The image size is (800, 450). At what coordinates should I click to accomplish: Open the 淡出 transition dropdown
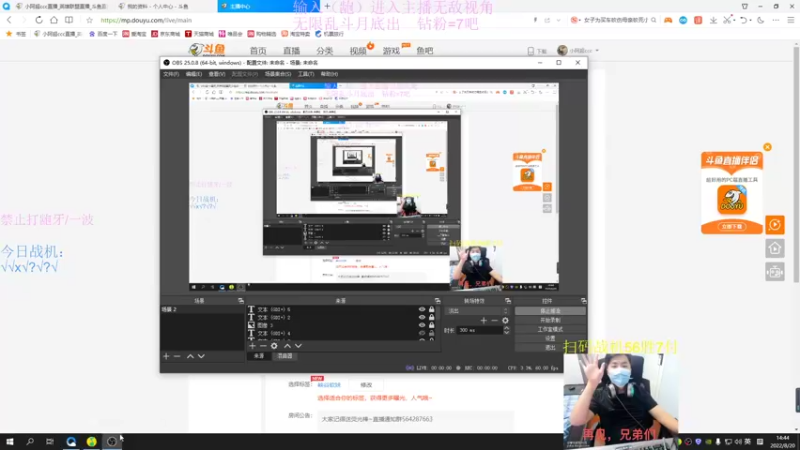478,311
